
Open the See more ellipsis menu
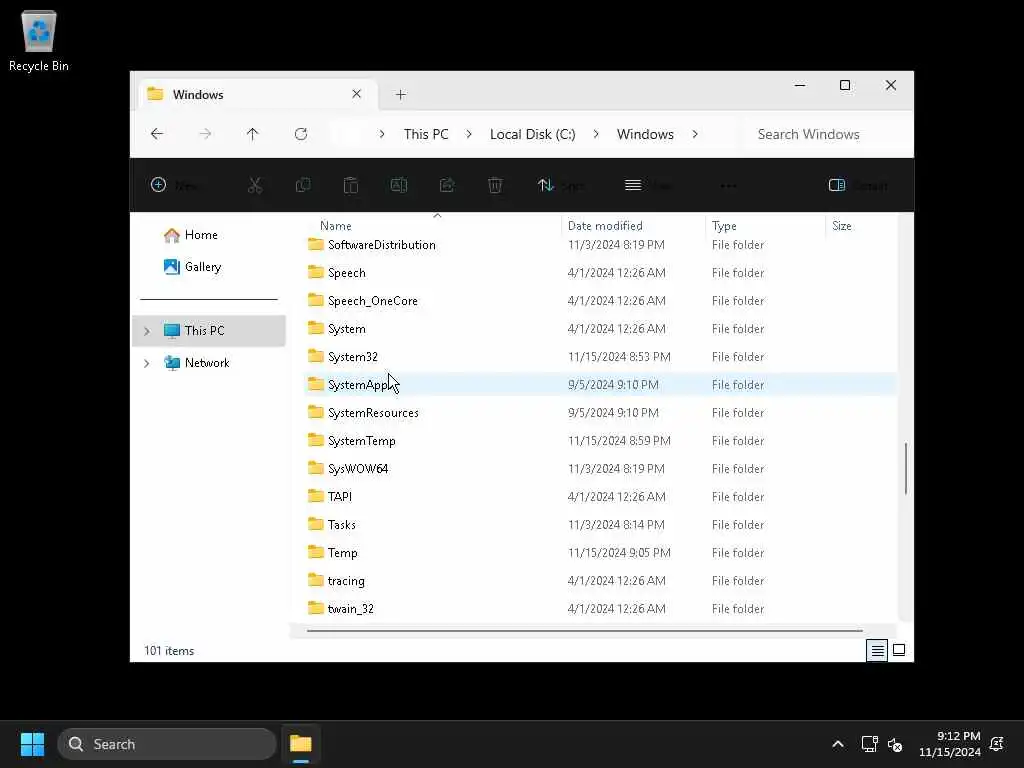(729, 185)
